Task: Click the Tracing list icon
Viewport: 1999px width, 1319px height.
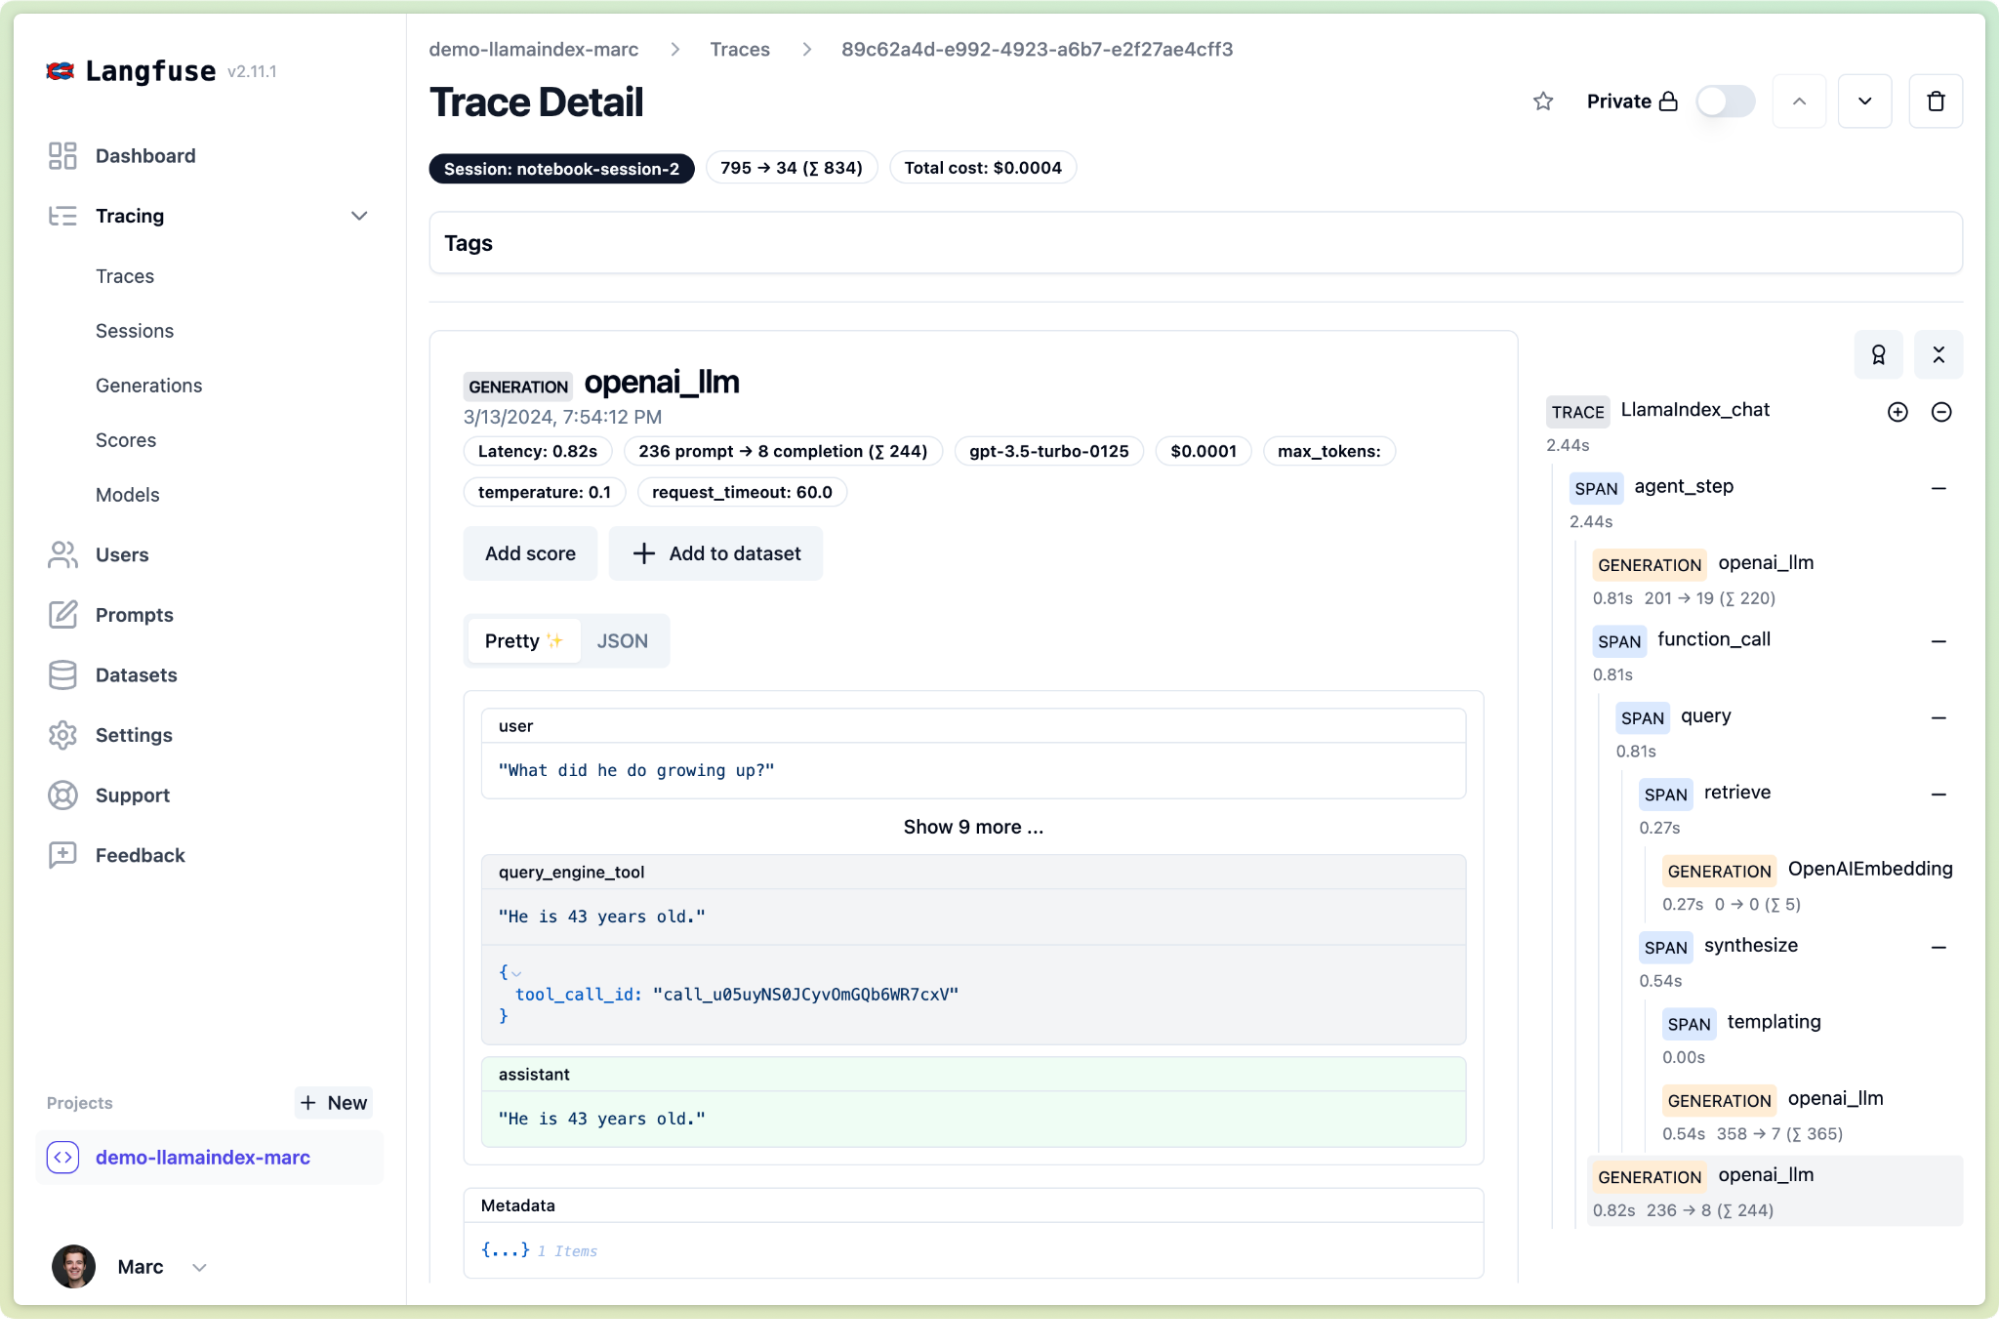Action: click(x=62, y=216)
